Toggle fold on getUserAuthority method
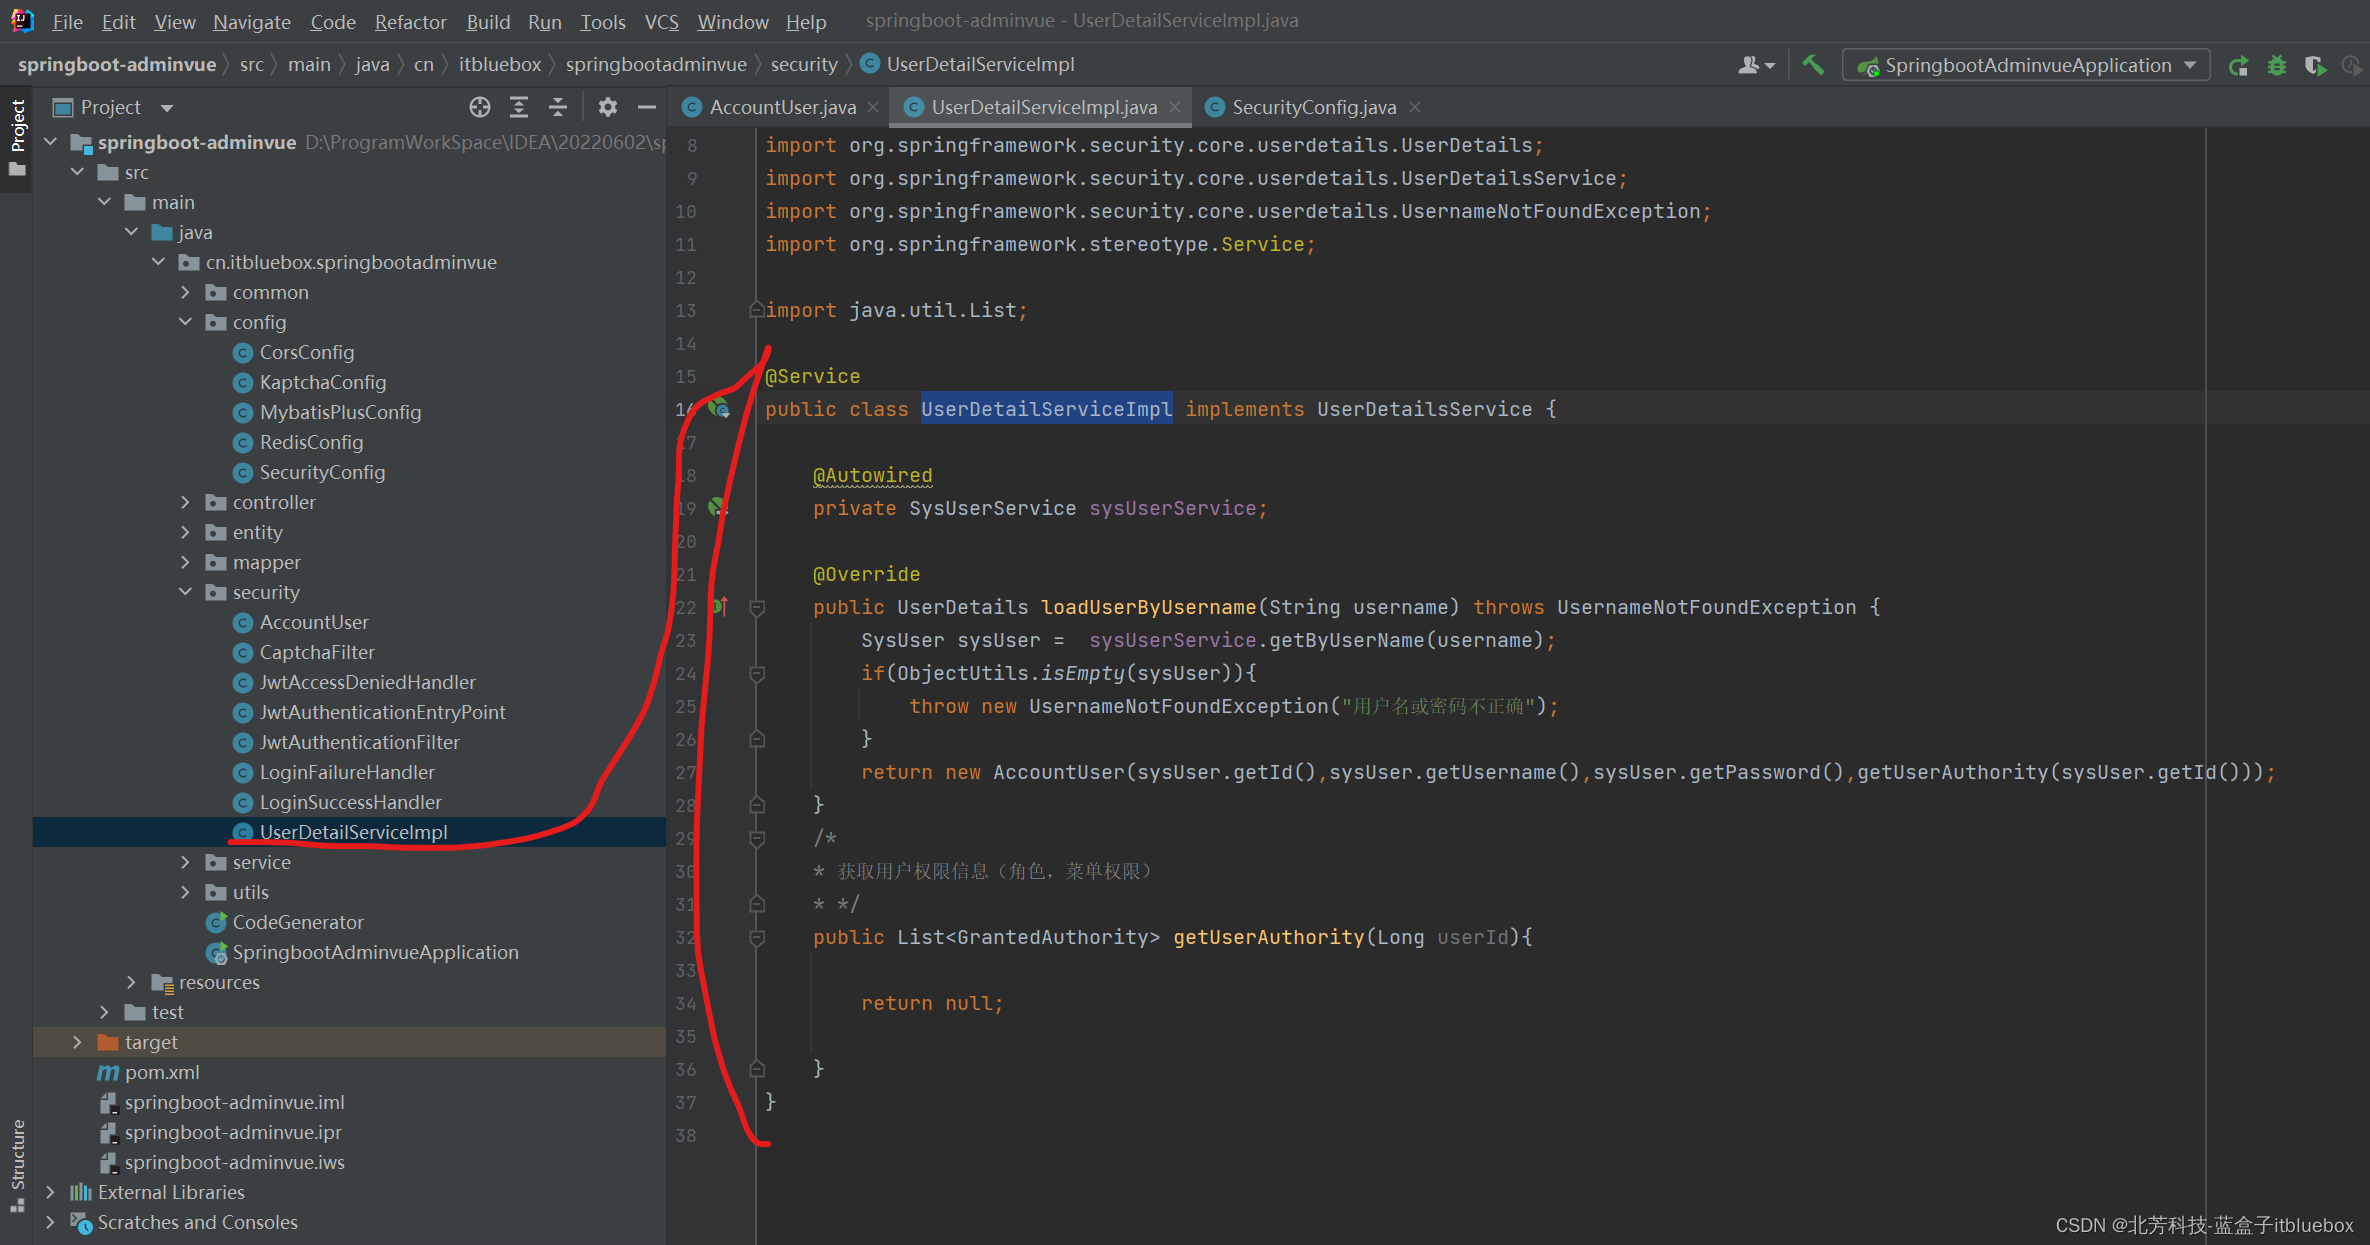 tap(757, 938)
